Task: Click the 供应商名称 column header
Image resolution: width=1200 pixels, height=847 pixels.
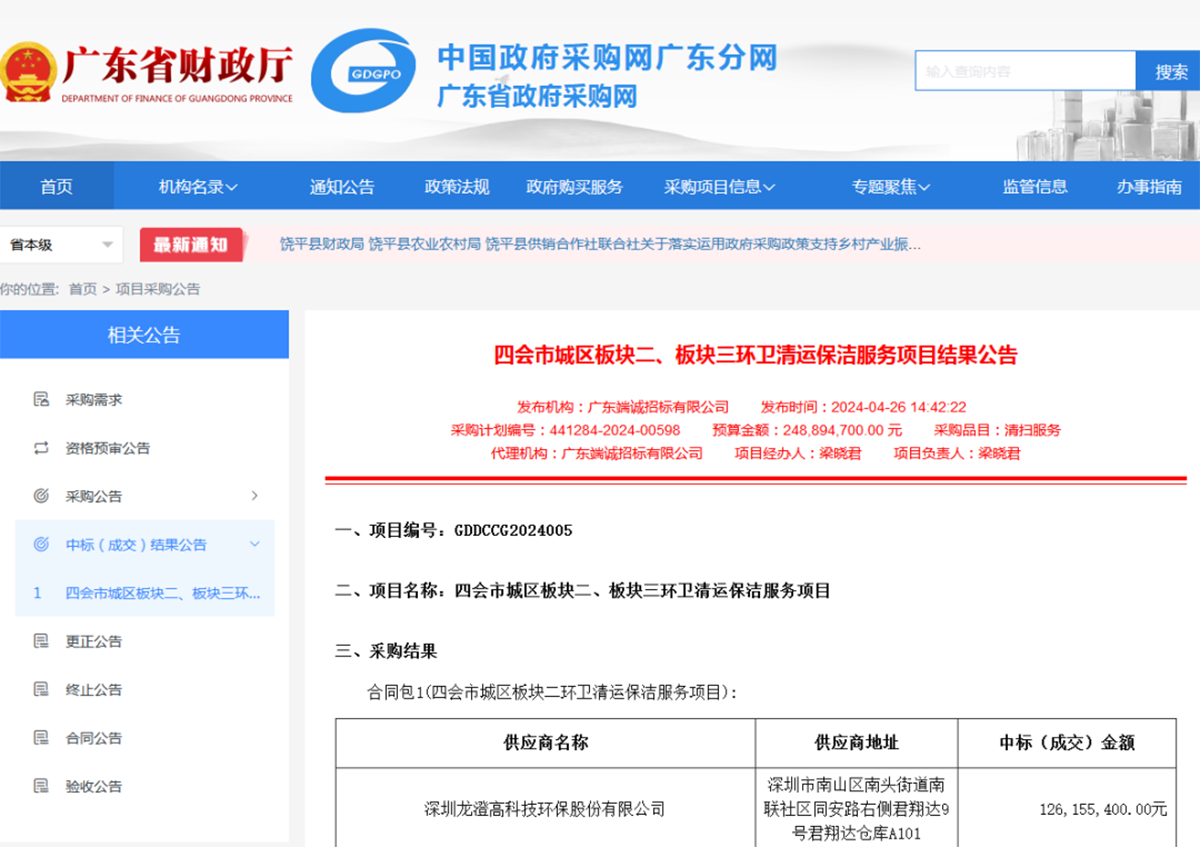Action: [545, 743]
